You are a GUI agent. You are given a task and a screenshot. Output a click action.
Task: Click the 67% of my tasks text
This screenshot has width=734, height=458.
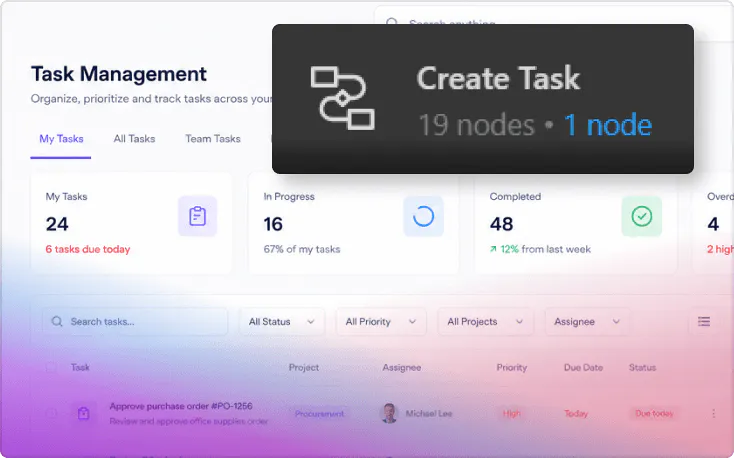301,249
